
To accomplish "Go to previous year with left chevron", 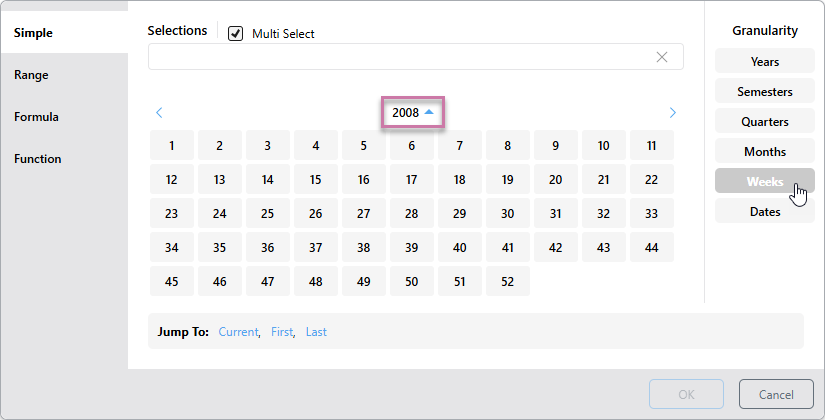I will (x=159, y=113).
